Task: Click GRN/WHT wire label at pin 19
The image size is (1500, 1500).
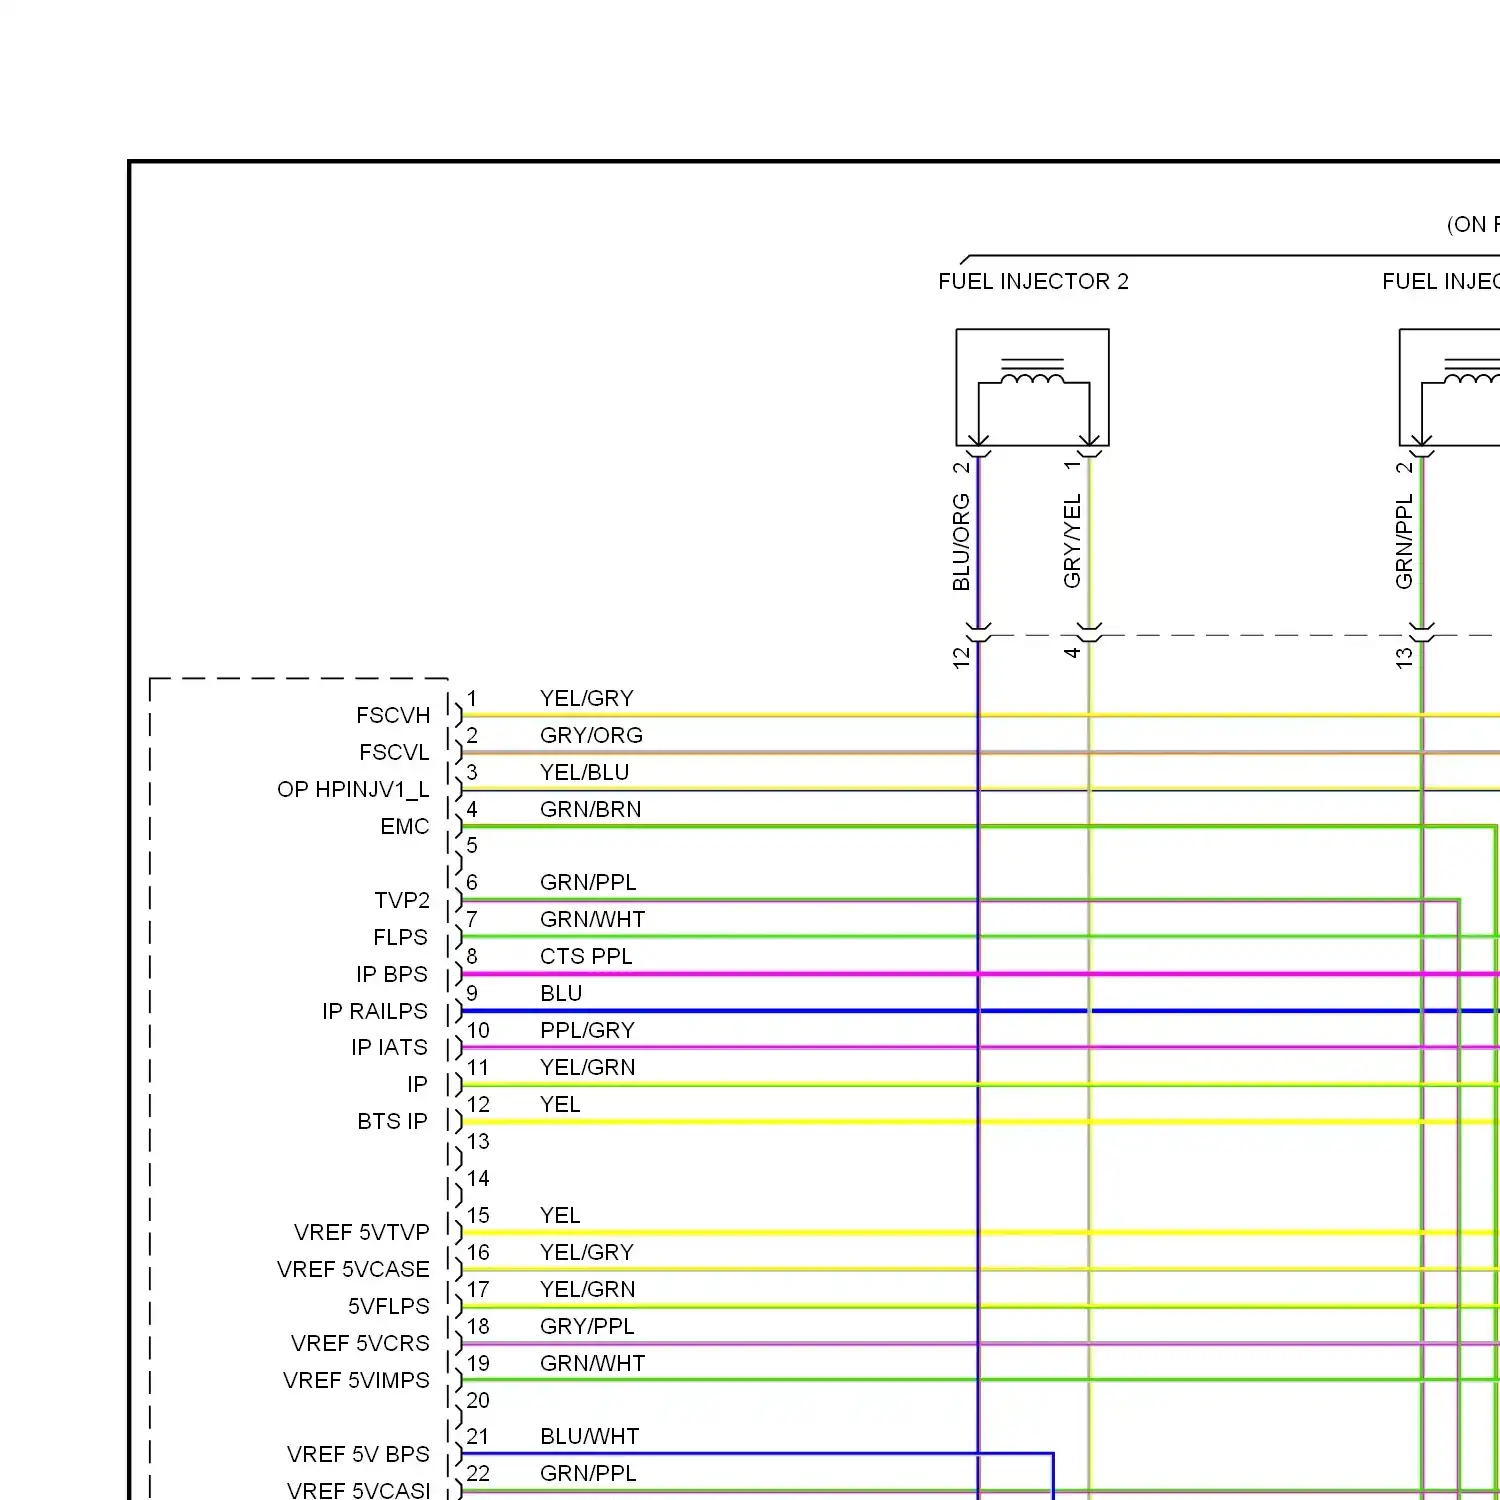Action: click(x=592, y=1363)
